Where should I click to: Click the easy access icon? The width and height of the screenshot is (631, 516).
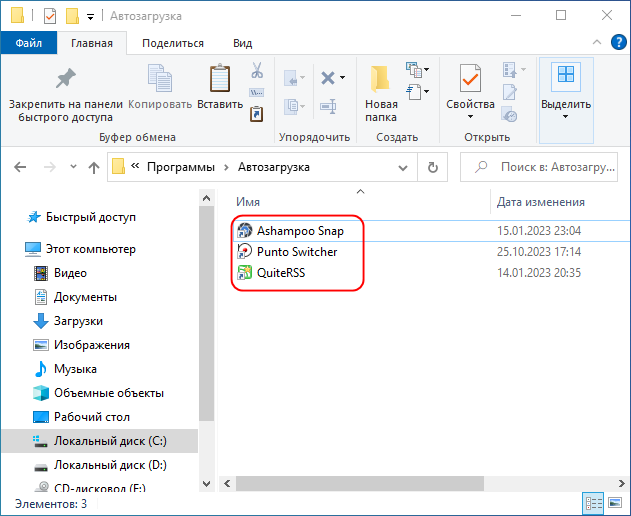[x=413, y=92]
